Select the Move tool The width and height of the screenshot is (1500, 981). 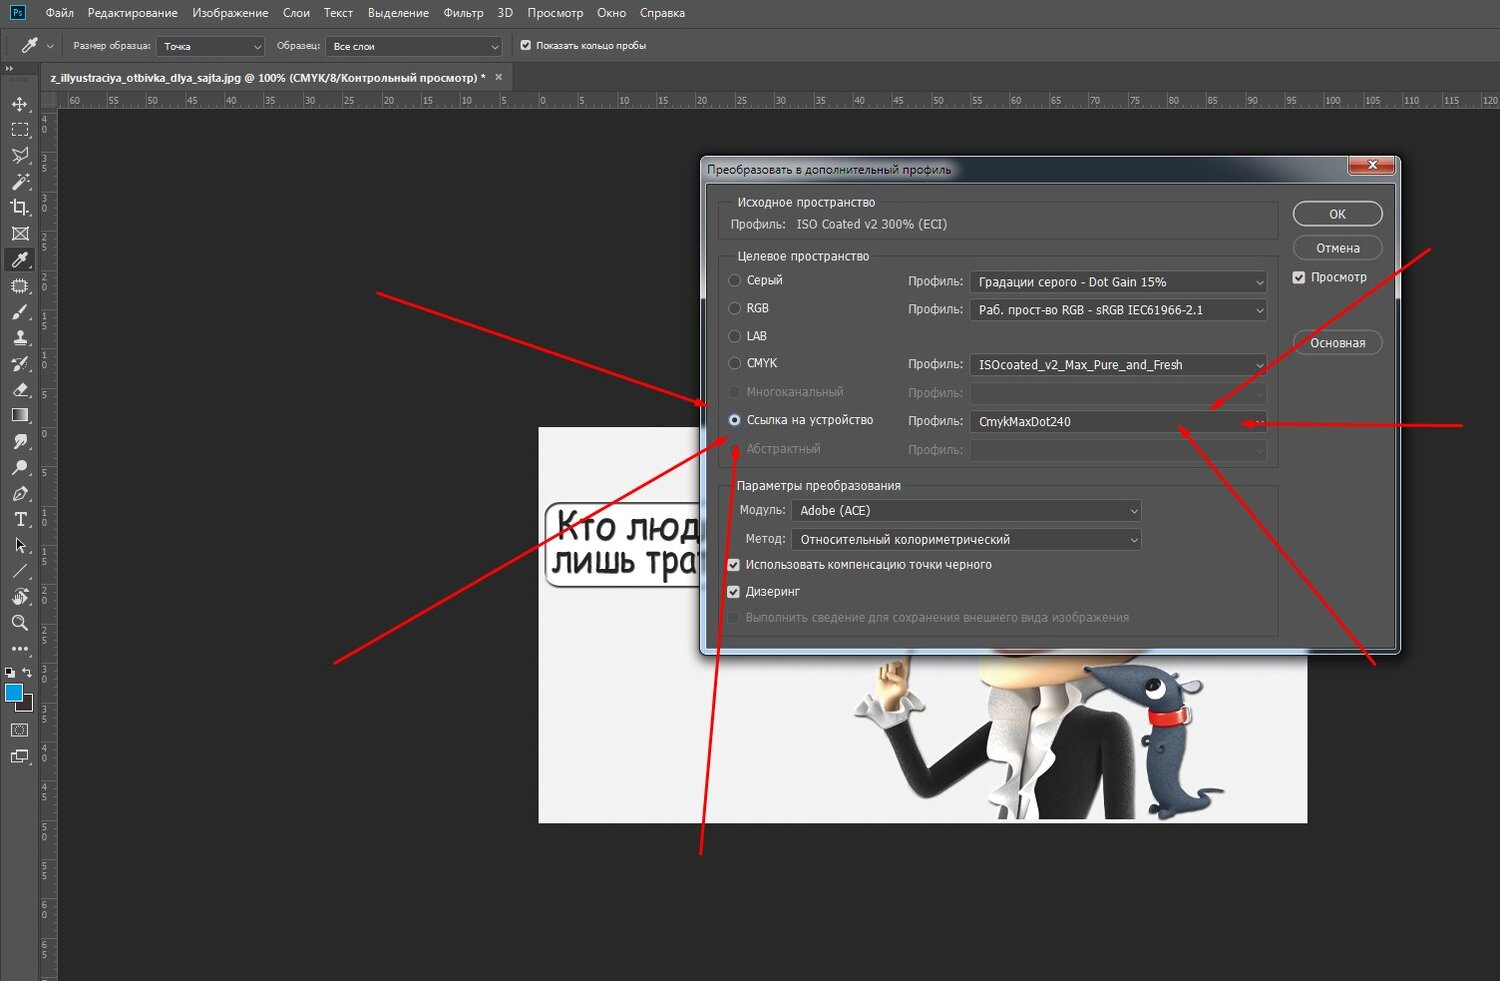click(x=20, y=104)
